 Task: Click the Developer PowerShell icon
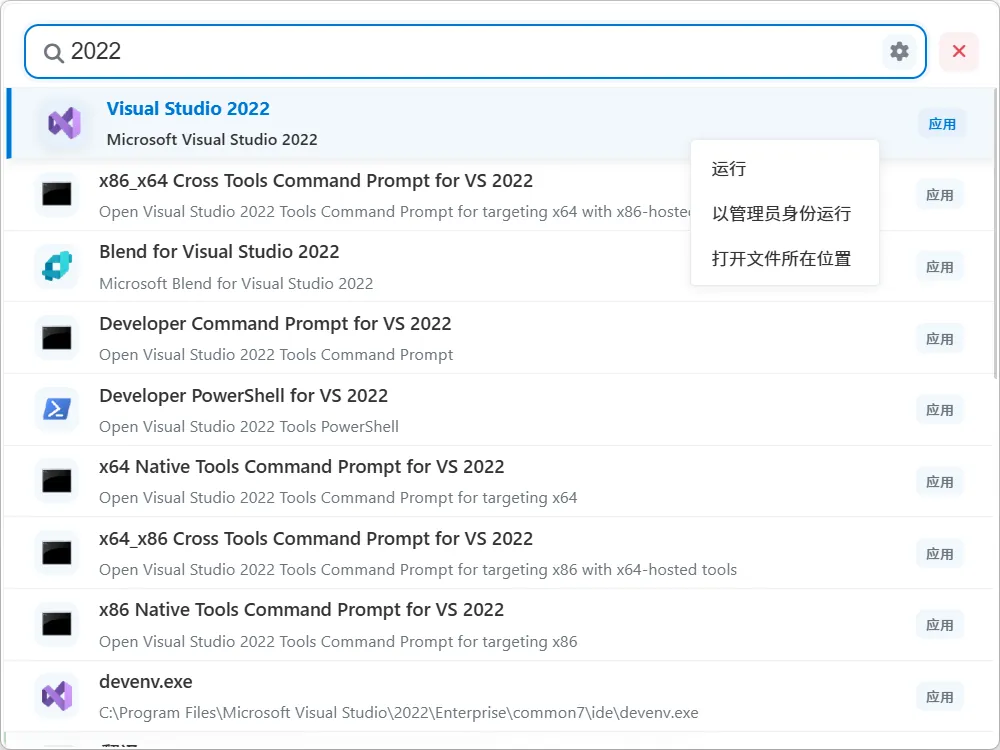click(57, 409)
